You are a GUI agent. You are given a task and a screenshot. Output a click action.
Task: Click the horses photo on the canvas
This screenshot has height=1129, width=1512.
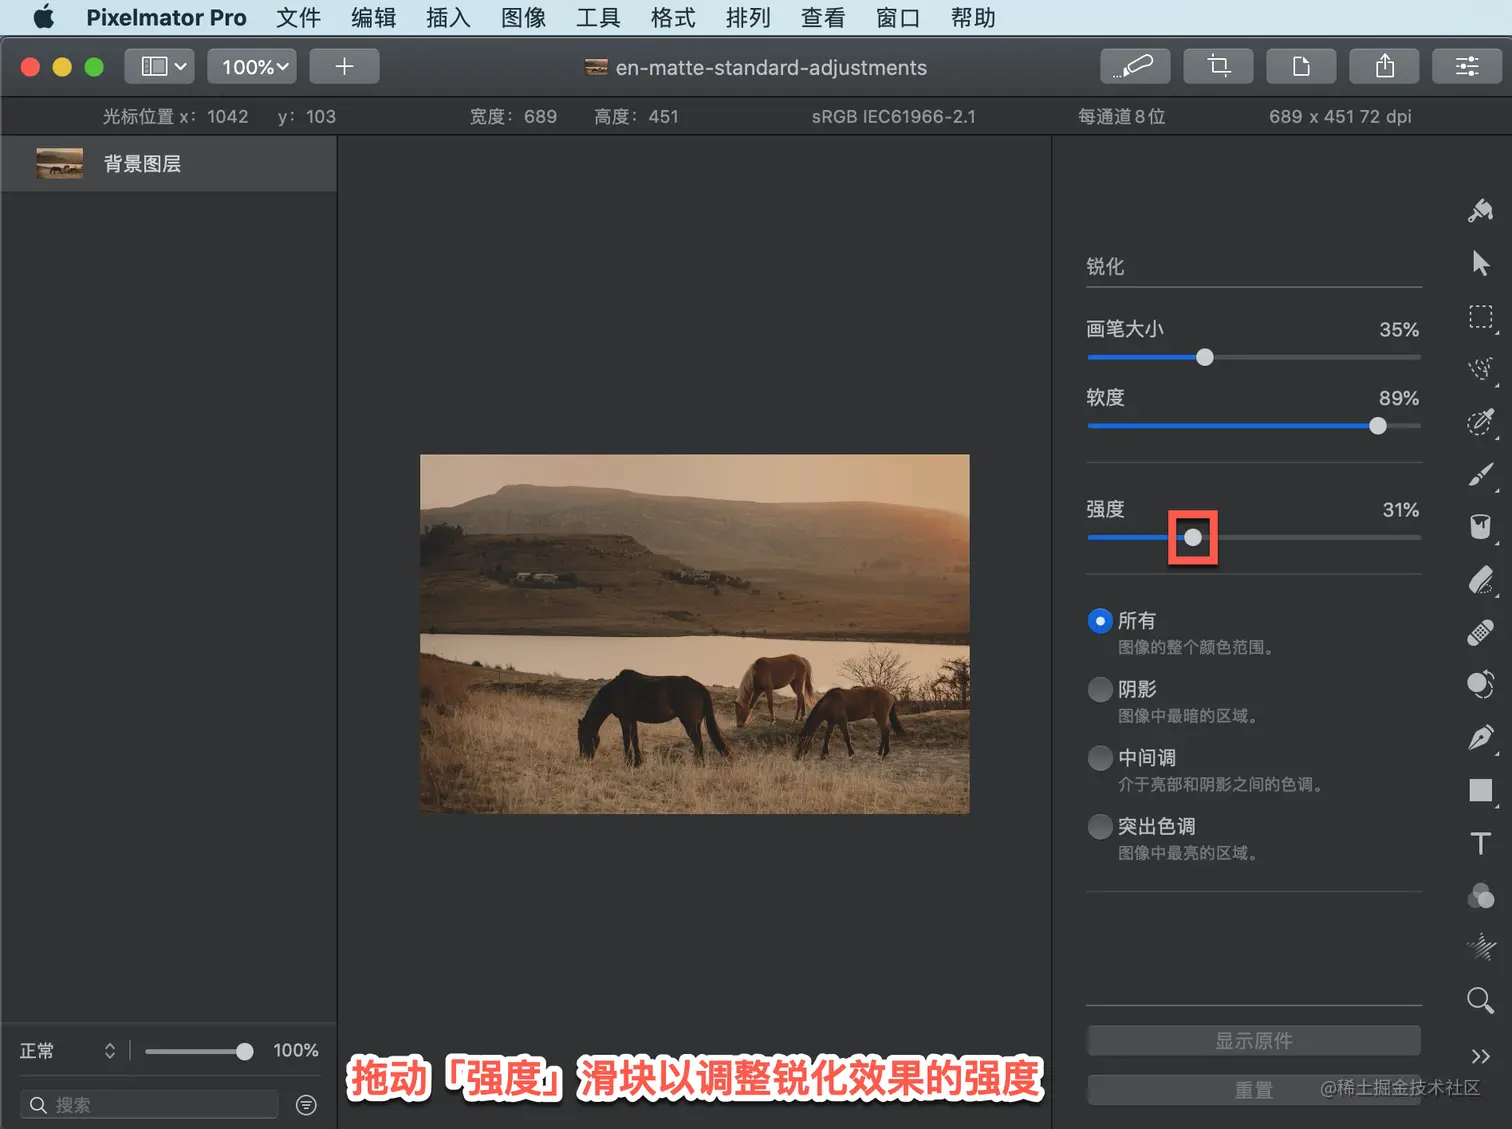694,634
